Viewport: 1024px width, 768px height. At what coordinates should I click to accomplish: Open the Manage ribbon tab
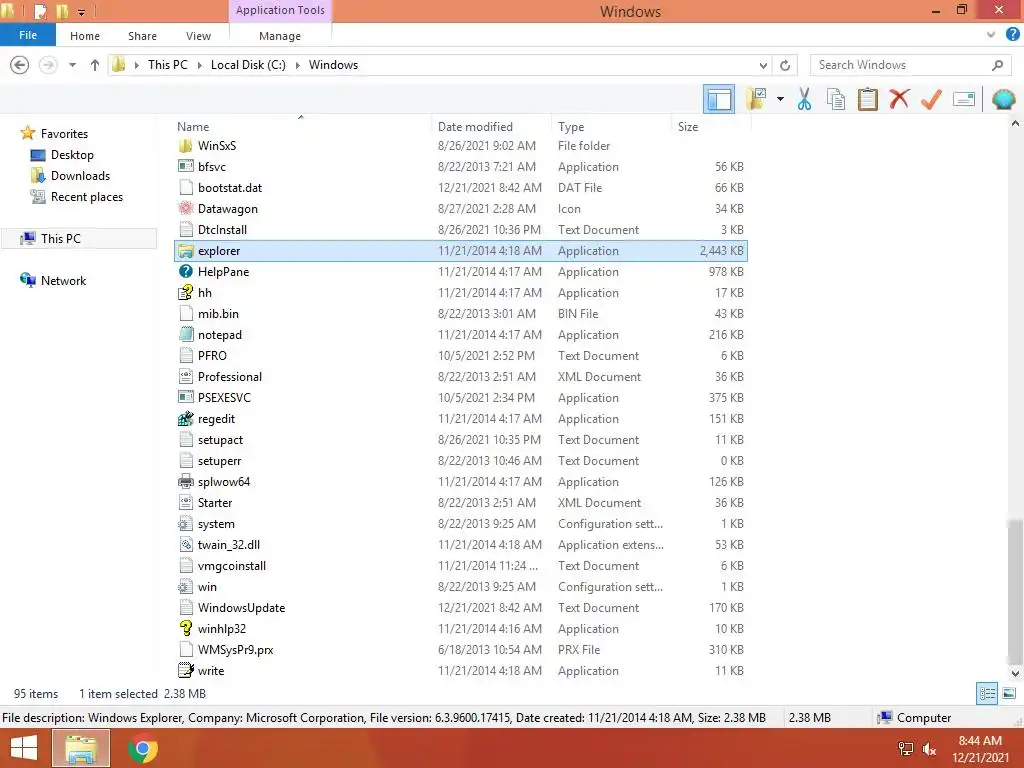(x=280, y=36)
